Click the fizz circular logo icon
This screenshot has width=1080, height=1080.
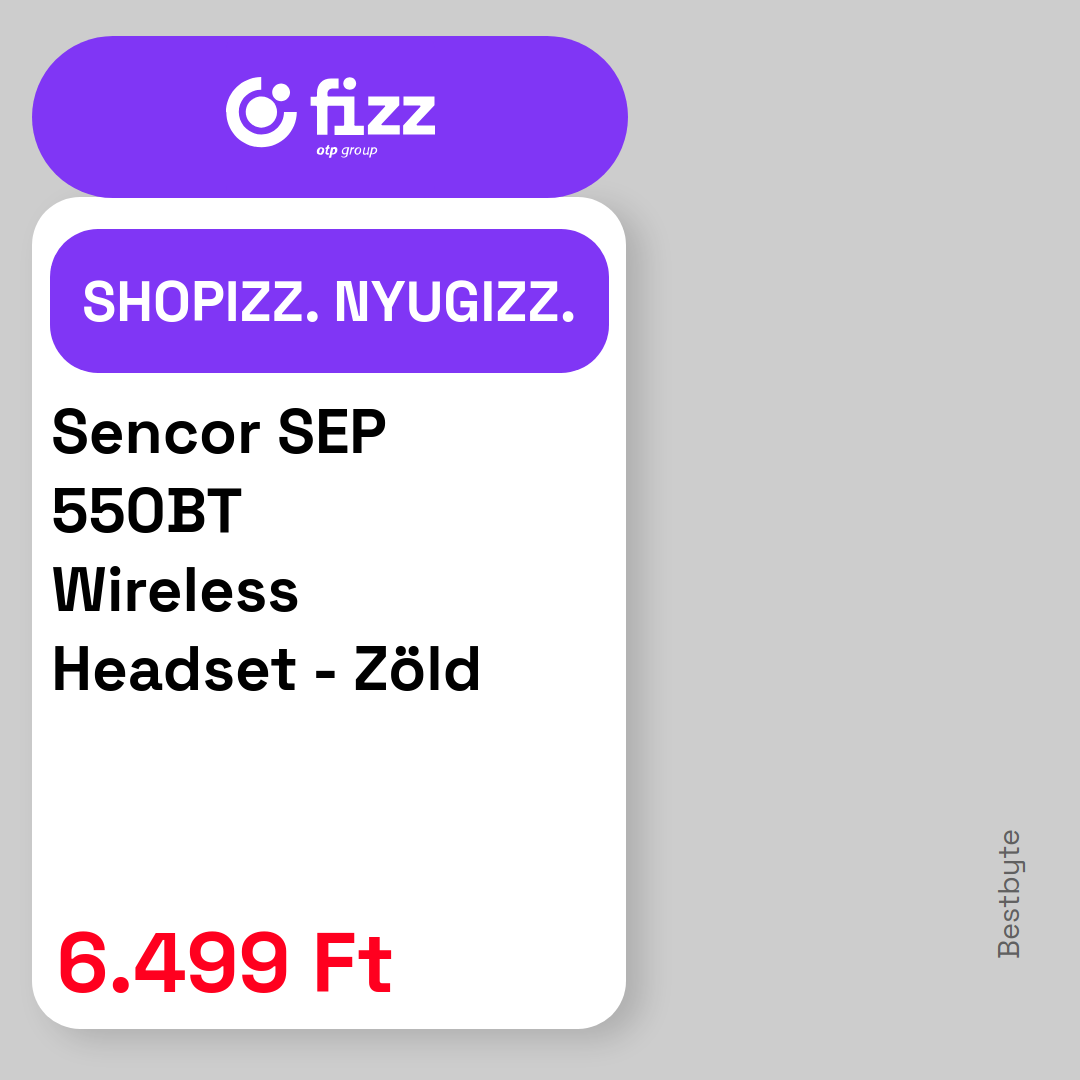261,112
